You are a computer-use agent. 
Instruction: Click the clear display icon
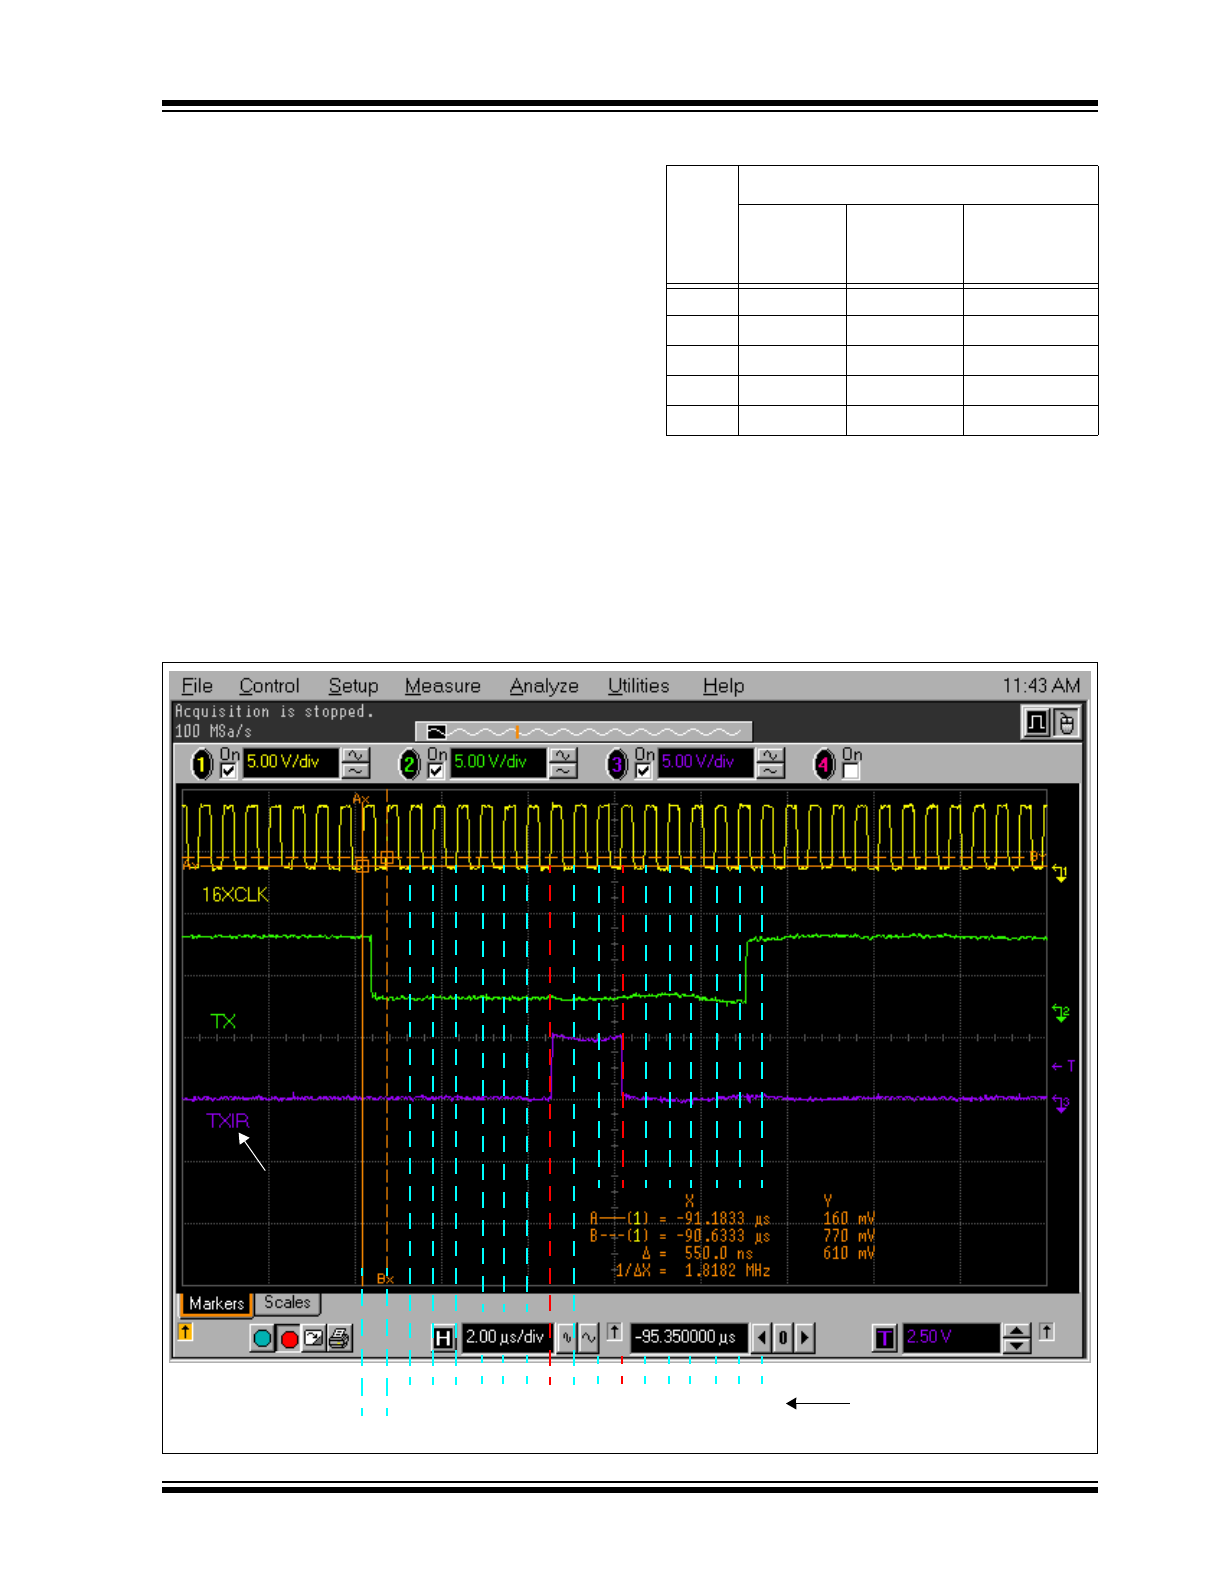point(314,1338)
